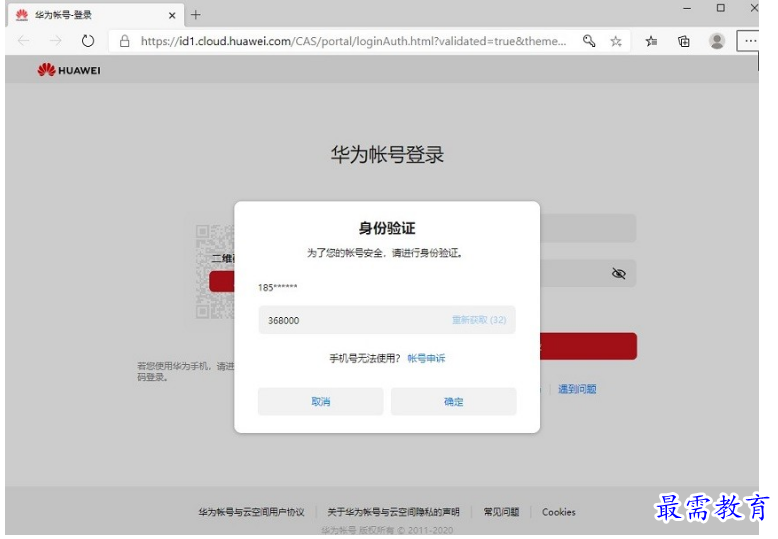The height and width of the screenshot is (539, 778).
Task: Click the 身份验证 dialog title
Action: pyautogui.click(x=387, y=228)
